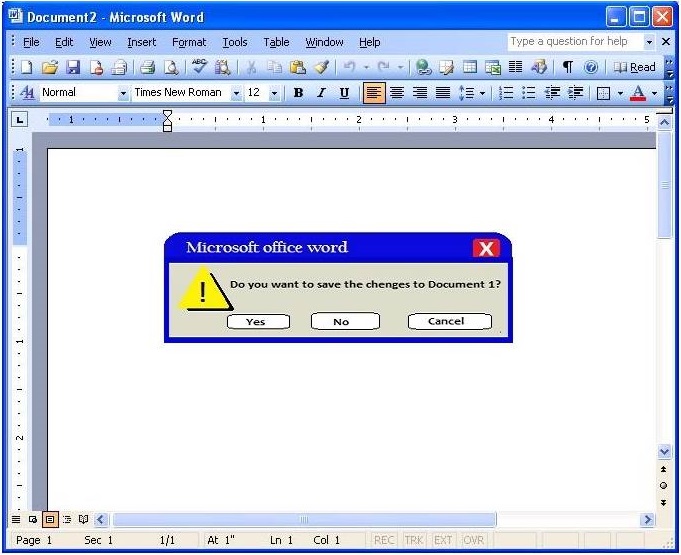The image size is (681, 555).
Task: Click the vertical scrollbar down arrow
Action: coord(664,452)
